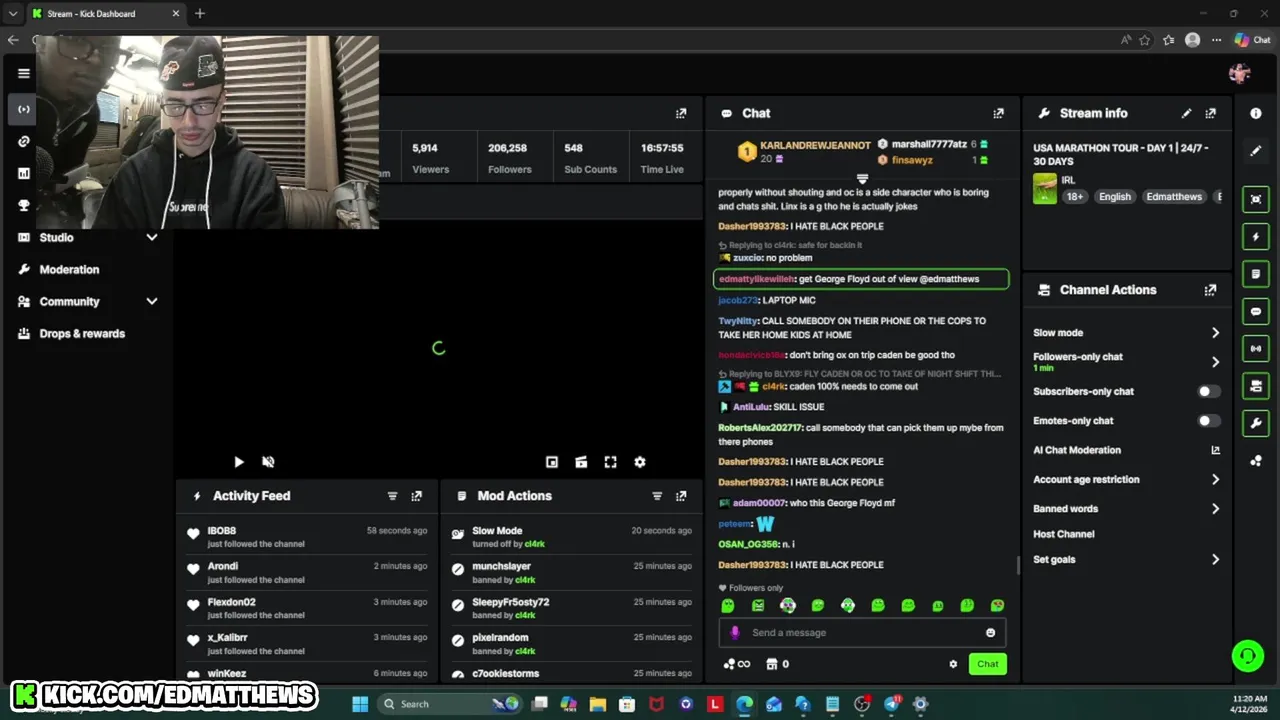Click the green support headset bubble
1280x720 pixels.
1248,656
